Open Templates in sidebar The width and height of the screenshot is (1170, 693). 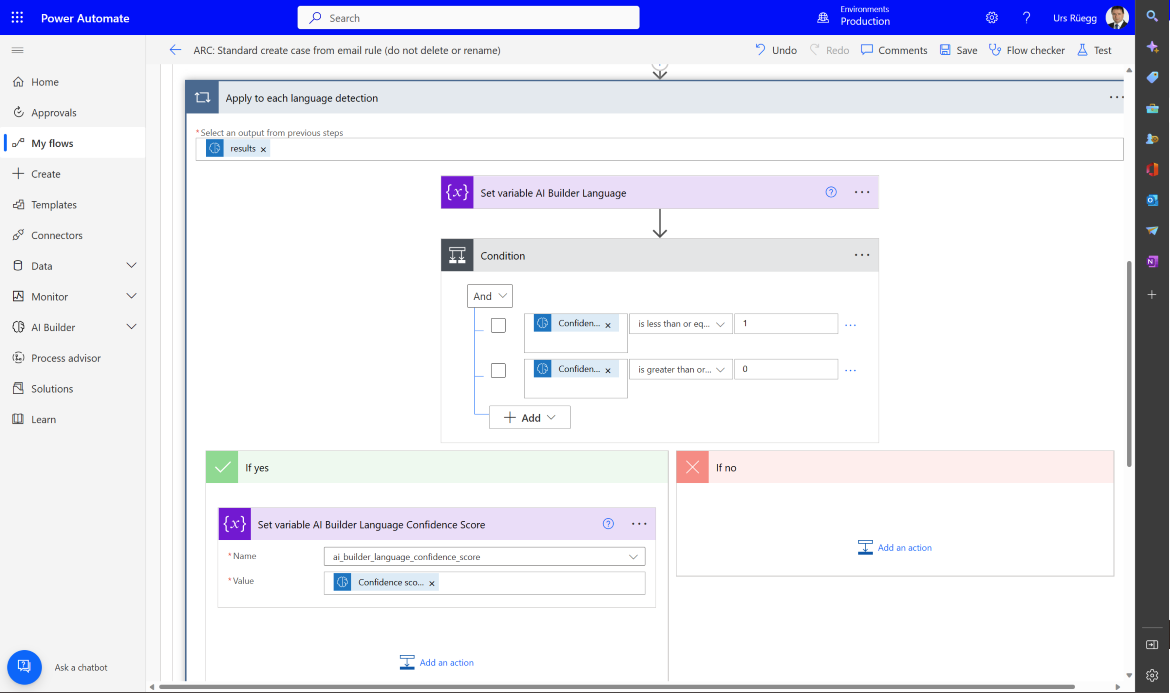click(x=72, y=204)
